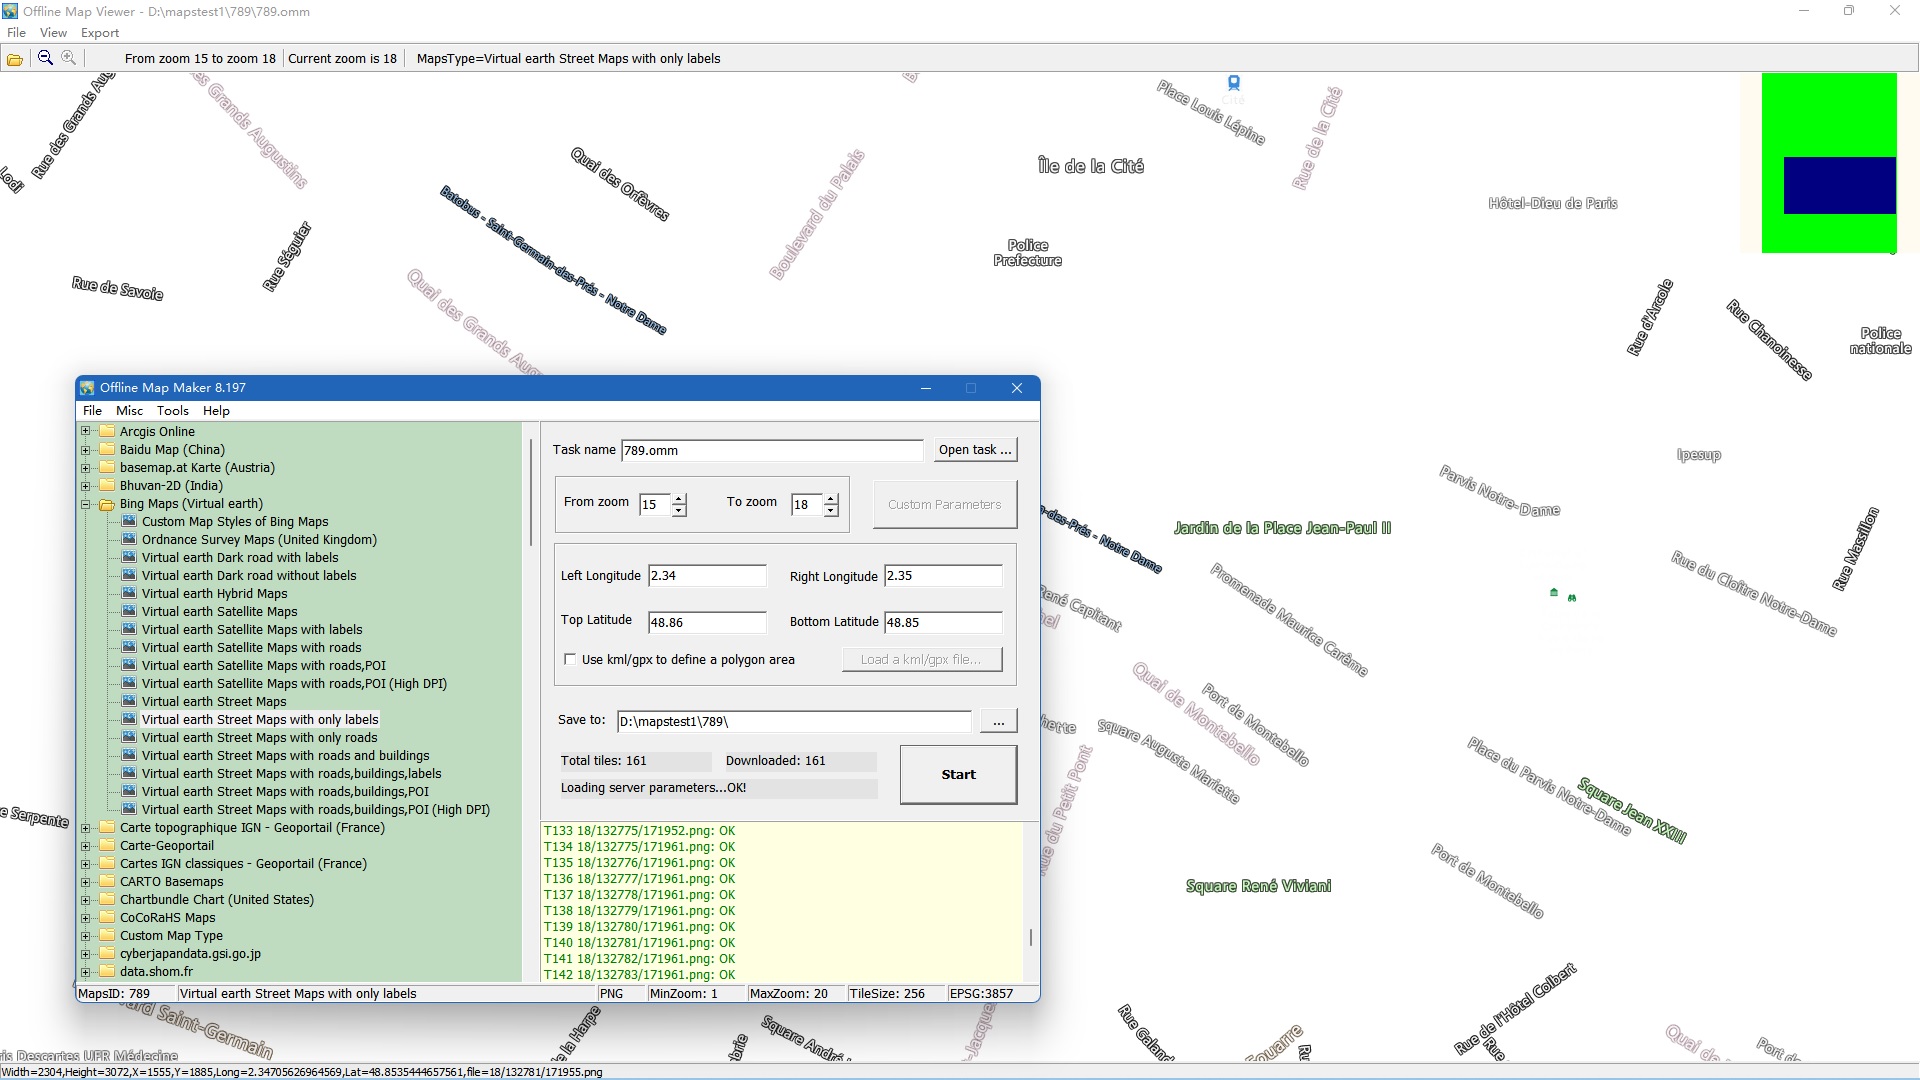
Task: Expand the CARTO Basemaps tree node
Action: click(x=86, y=881)
